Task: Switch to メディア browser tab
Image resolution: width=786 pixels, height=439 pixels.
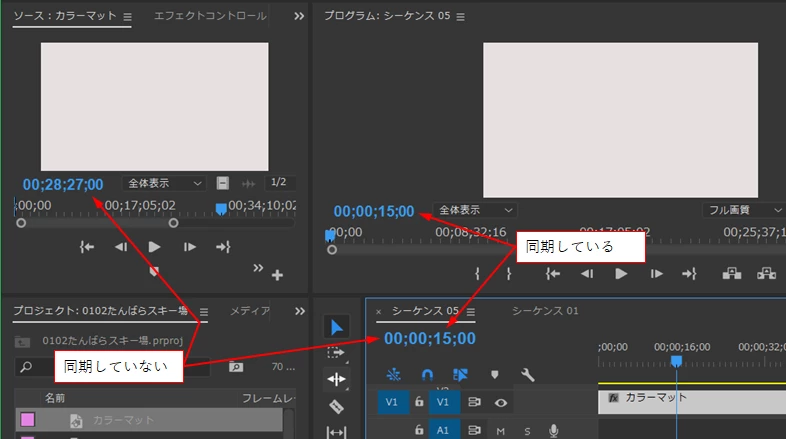Action: pos(250,311)
